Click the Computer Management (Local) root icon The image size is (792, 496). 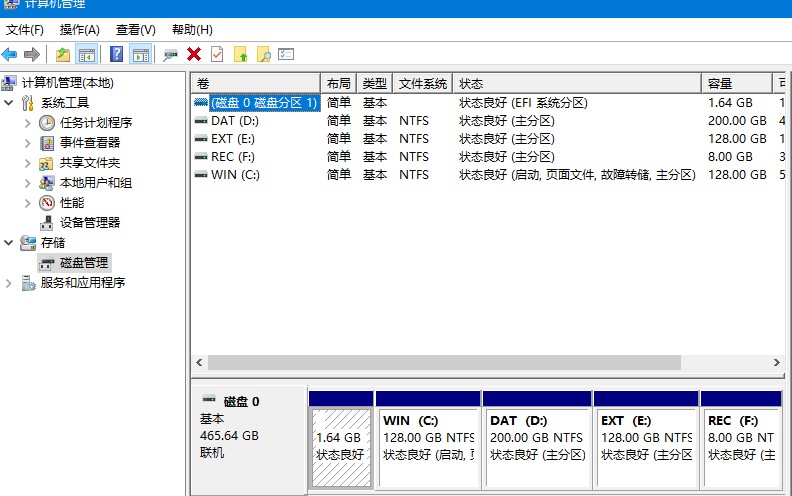(9, 83)
